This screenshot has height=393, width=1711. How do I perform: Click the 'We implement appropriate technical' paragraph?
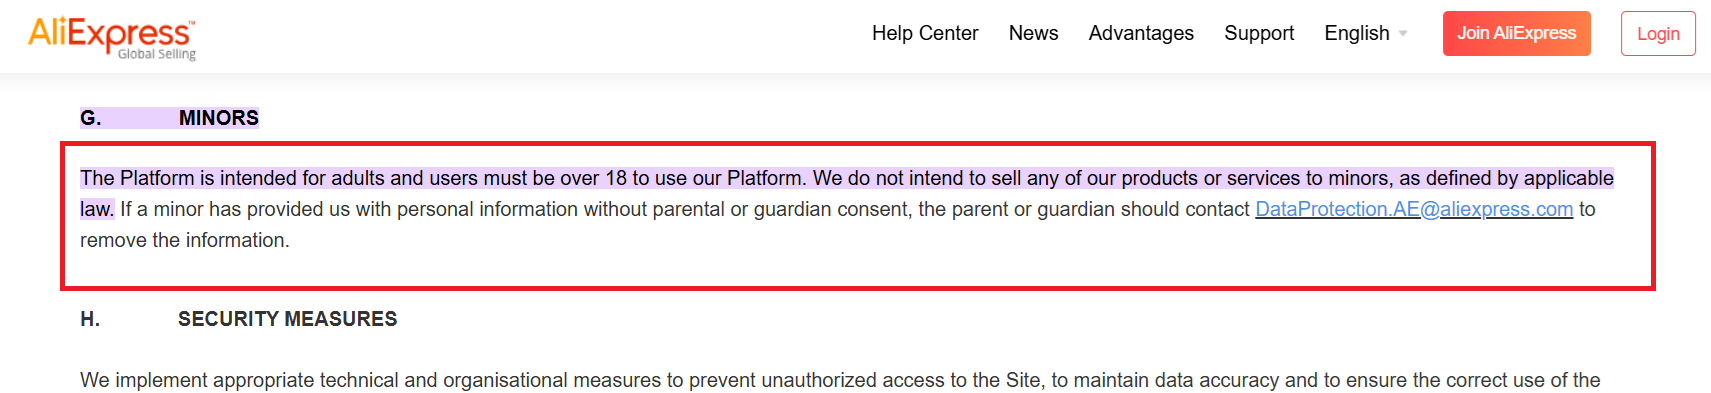click(x=840, y=380)
